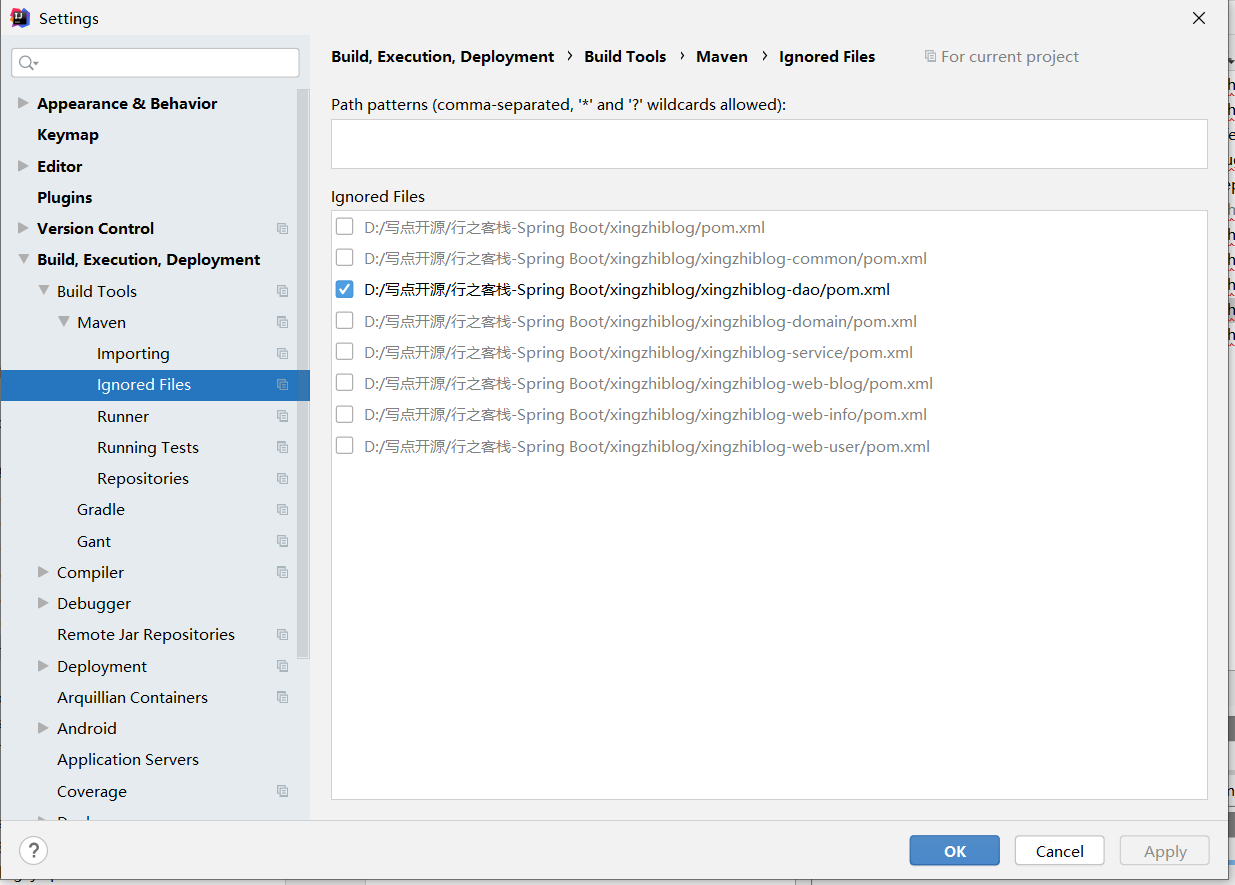This screenshot has width=1235, height=885.
Task: Click project-level icon beside Compiler
Action: pyautogui.click(x=282, y=572)
